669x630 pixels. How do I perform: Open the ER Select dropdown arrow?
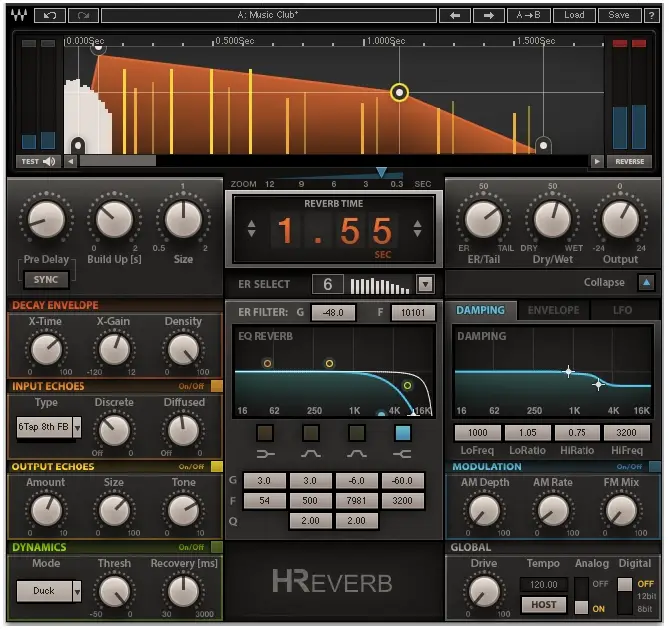[x=425, y=284]
